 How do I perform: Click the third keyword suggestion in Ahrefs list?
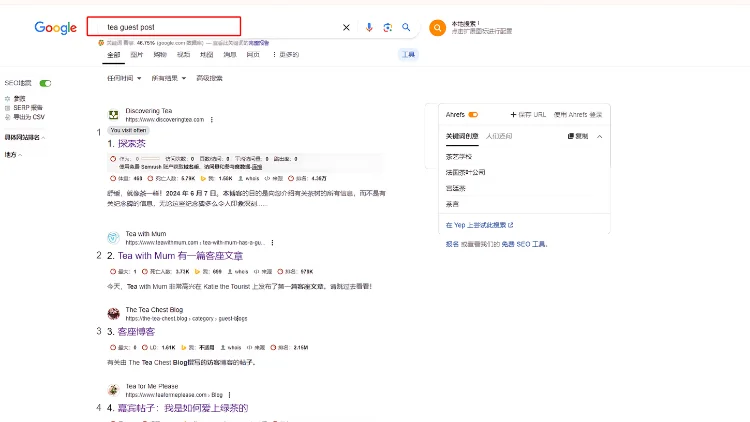[x=455, y=188]
